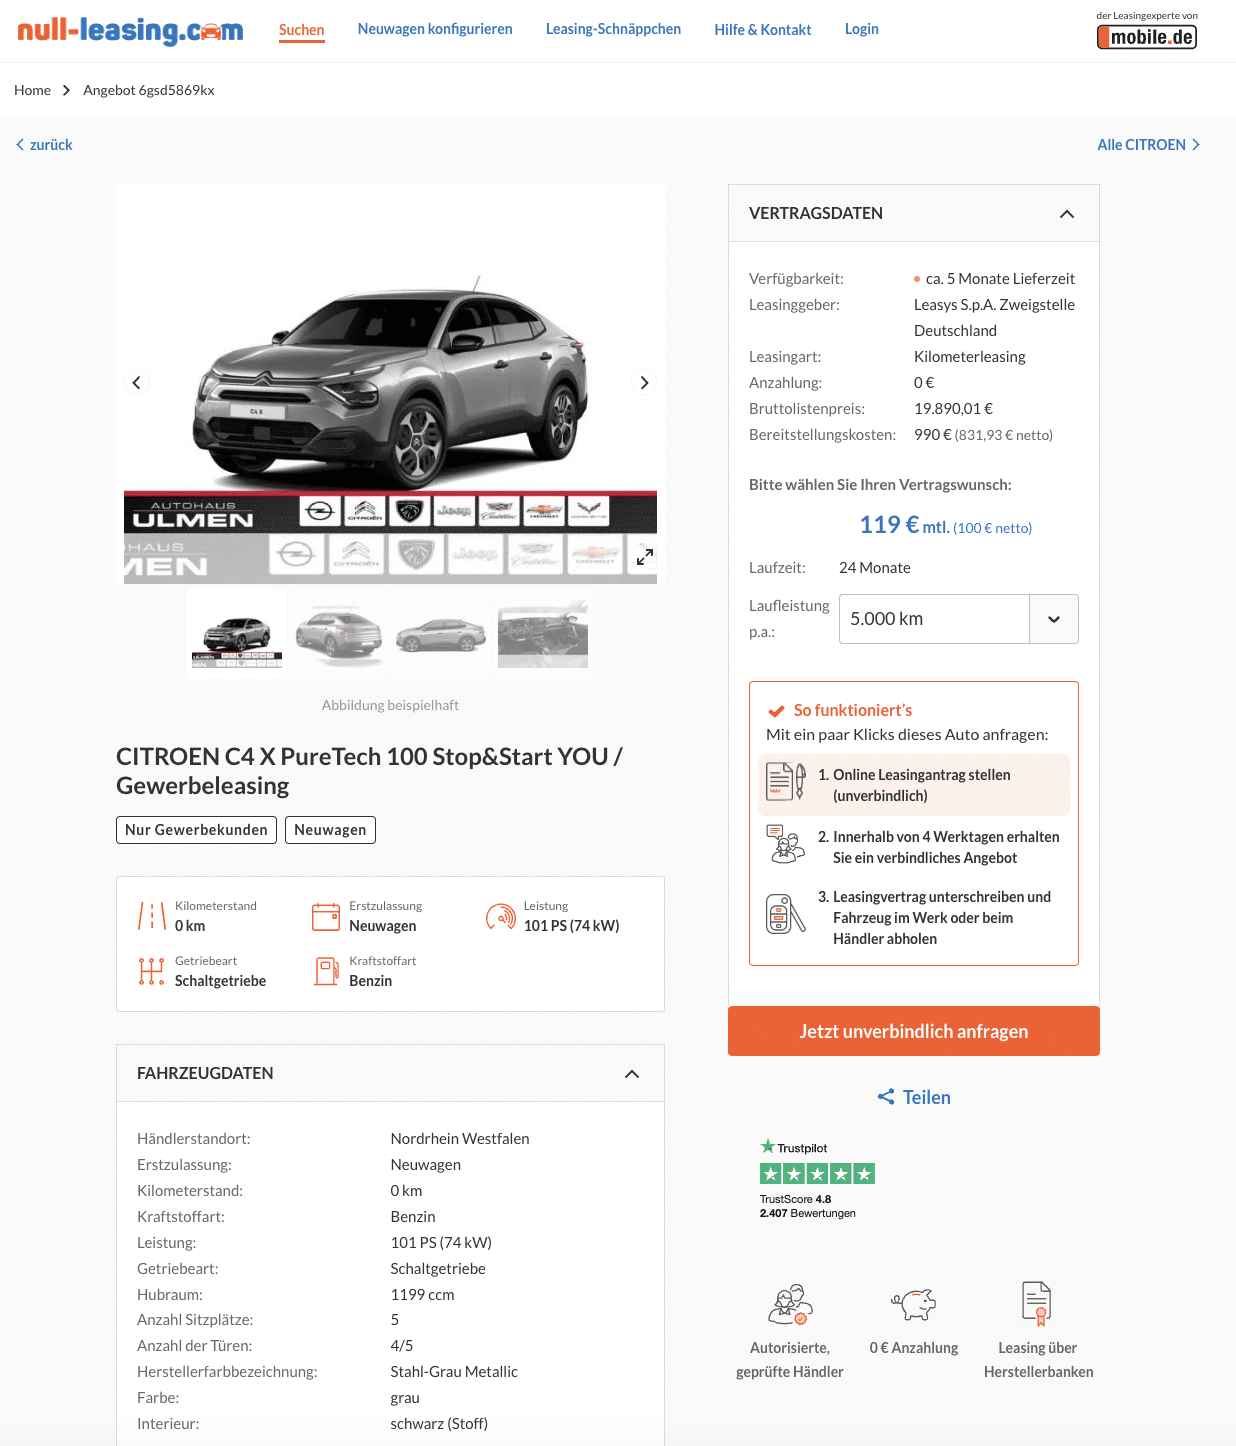This screenshot has width=1236, height=1446.
Task: Click Jetzt unverbindlich anfragen button
Action: point(914,1031)
